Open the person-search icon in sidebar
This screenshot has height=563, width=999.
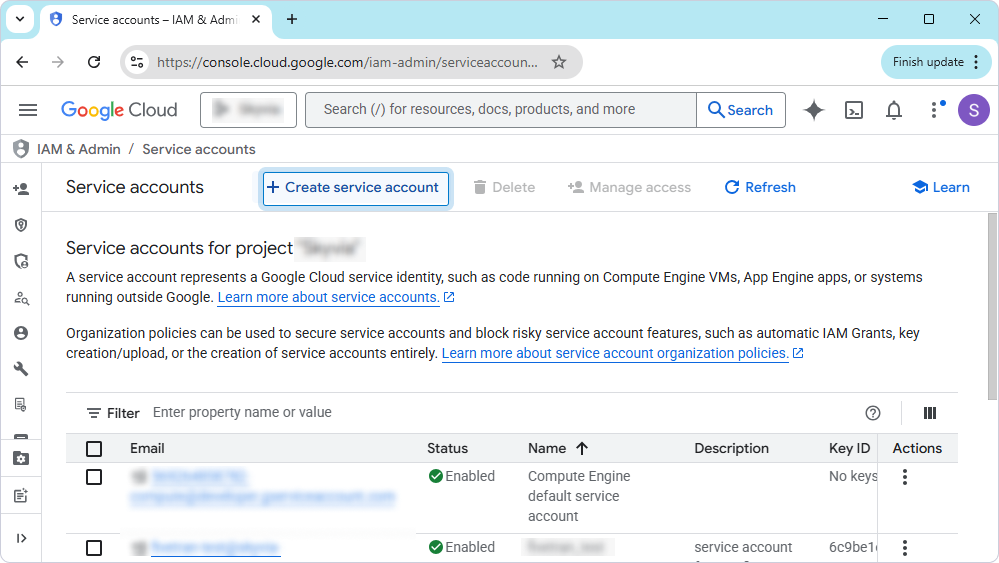click(x=21, y=297)
